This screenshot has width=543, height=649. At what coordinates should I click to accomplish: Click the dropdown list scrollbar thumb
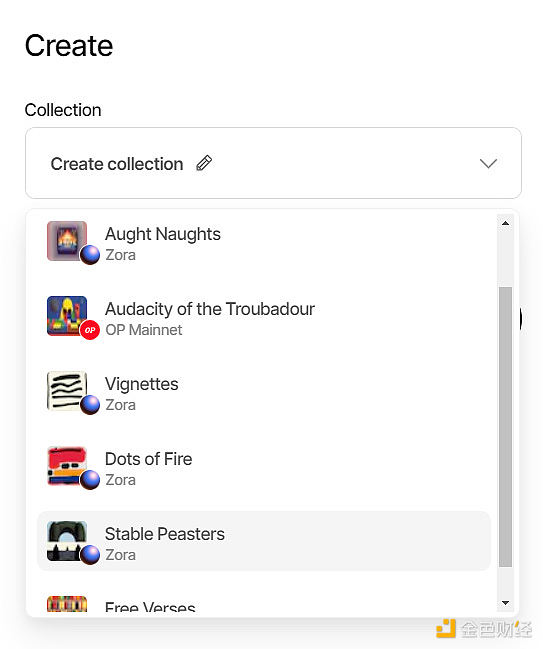pyautogui.click(x=505, y=427)
